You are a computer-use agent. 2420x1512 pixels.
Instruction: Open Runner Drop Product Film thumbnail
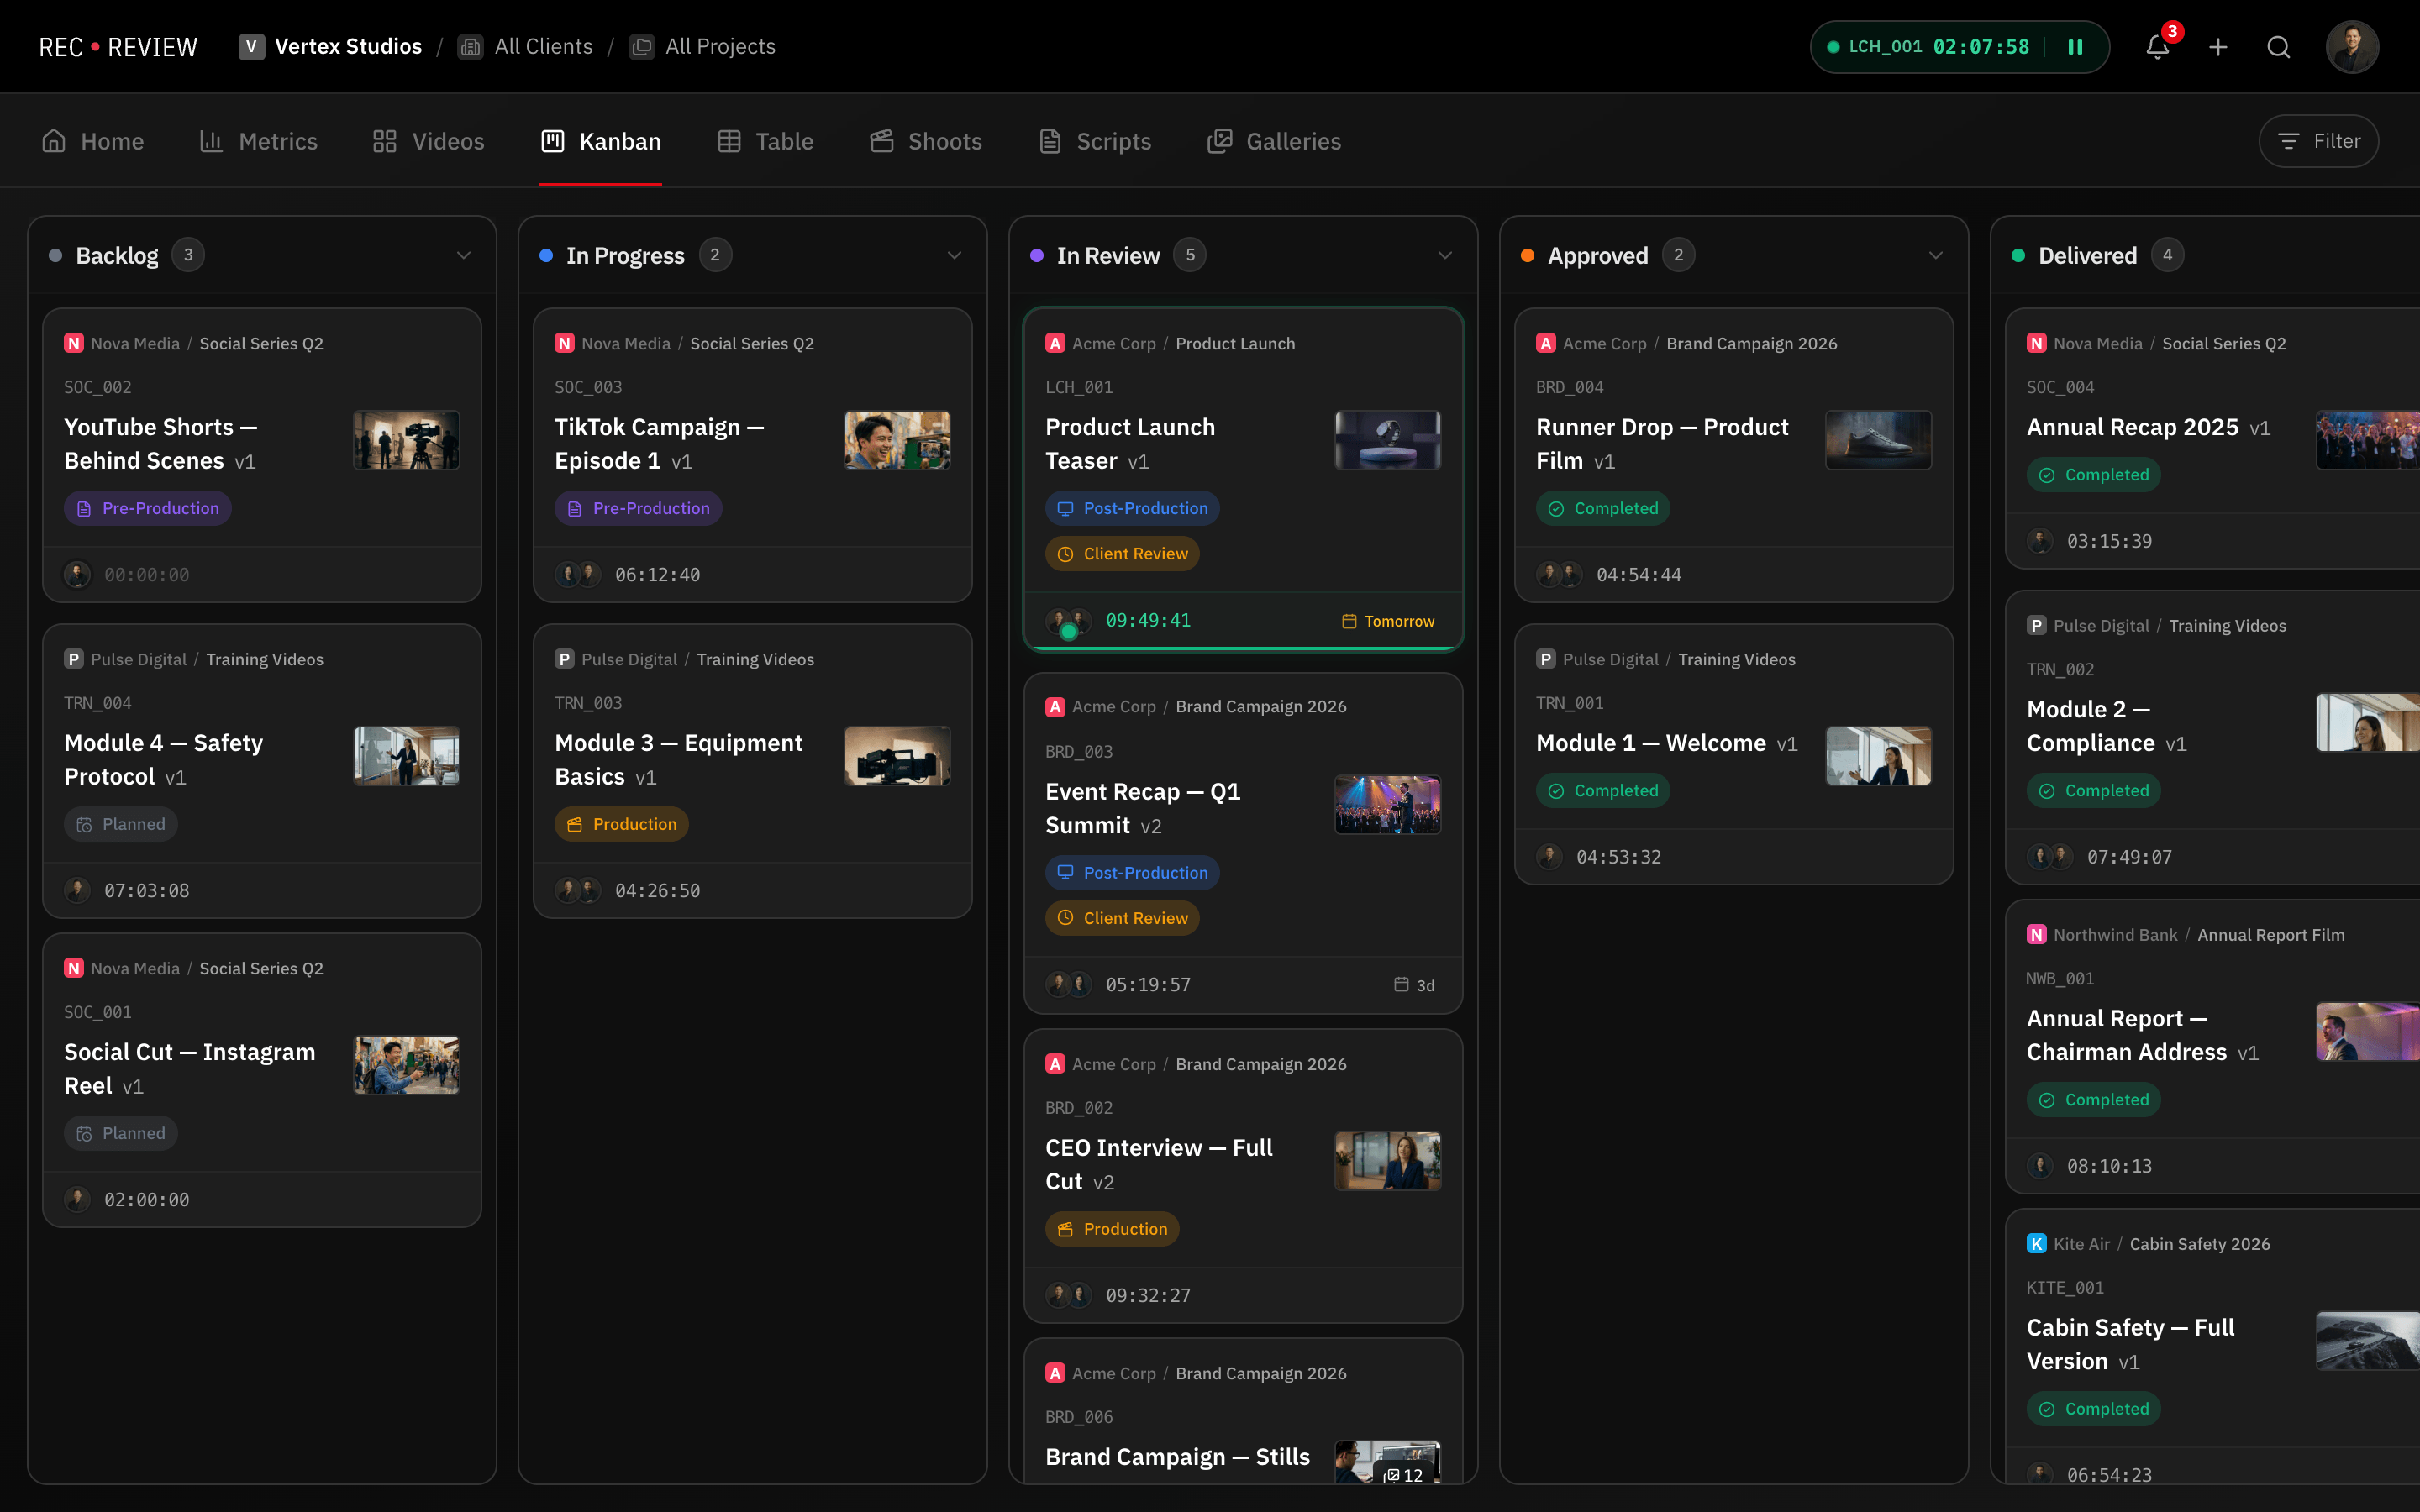(1878, 440)
